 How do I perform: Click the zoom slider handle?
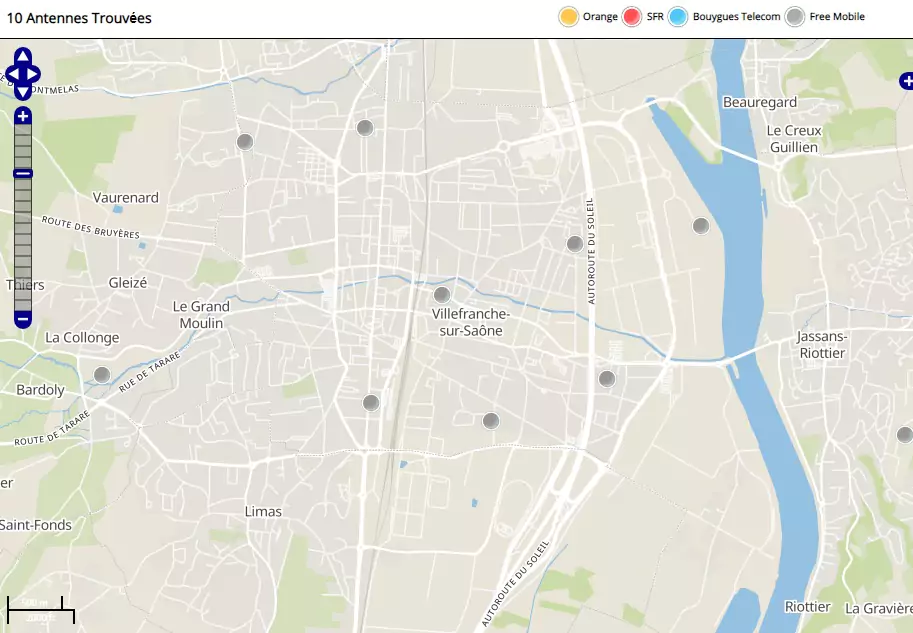[x=23, y=173]
